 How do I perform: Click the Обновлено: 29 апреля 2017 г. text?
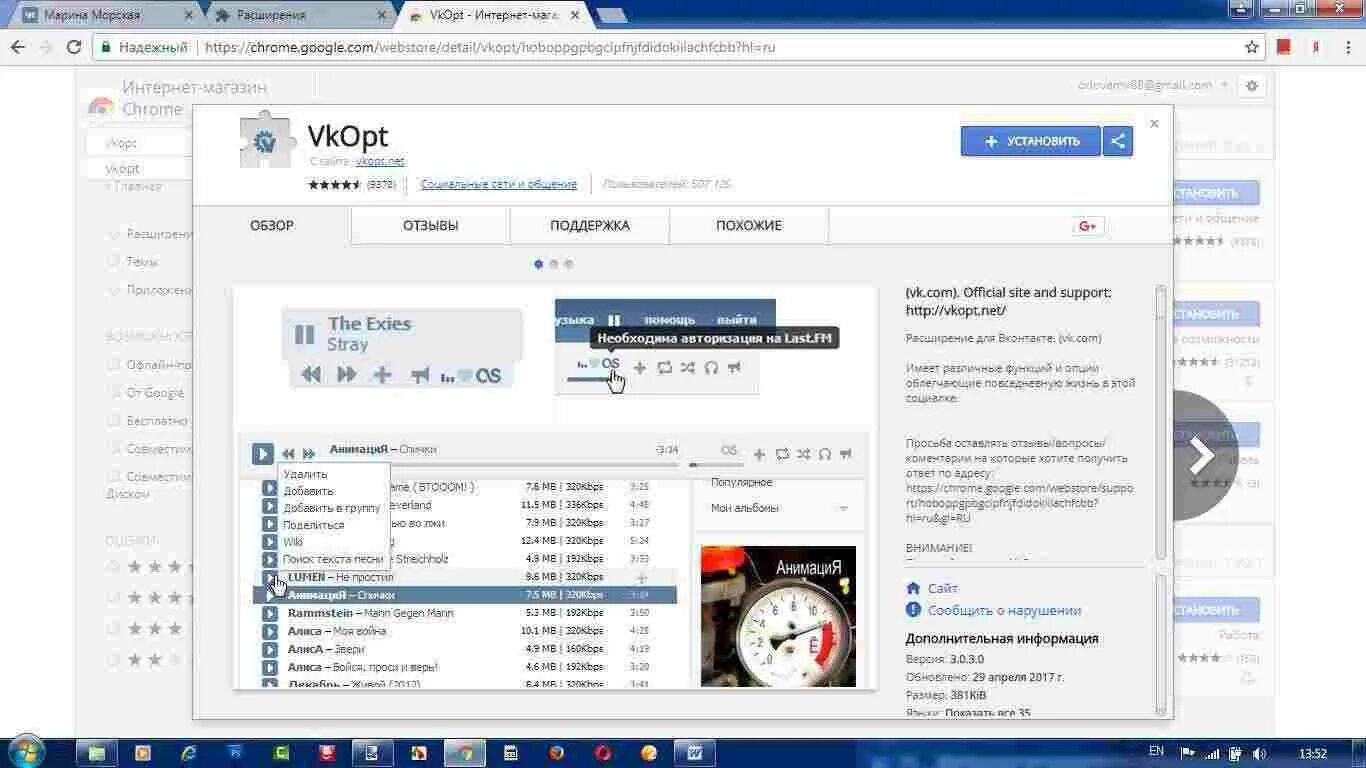(x=985, y=677)
